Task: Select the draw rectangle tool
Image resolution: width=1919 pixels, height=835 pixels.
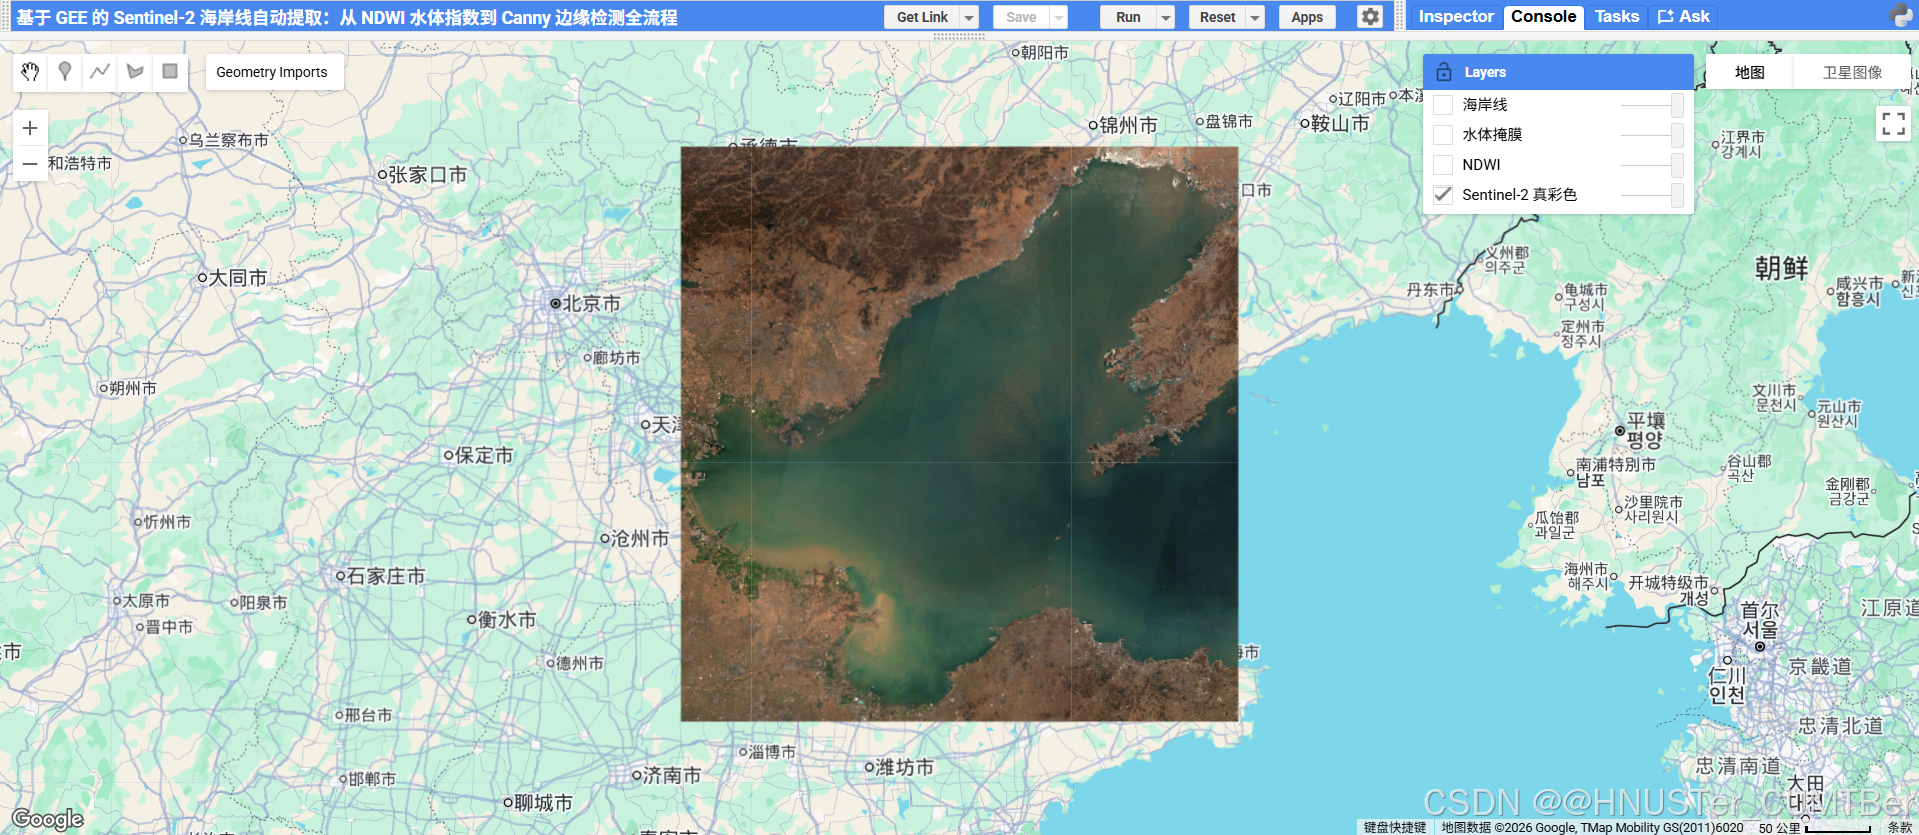Action: (170, 71)
